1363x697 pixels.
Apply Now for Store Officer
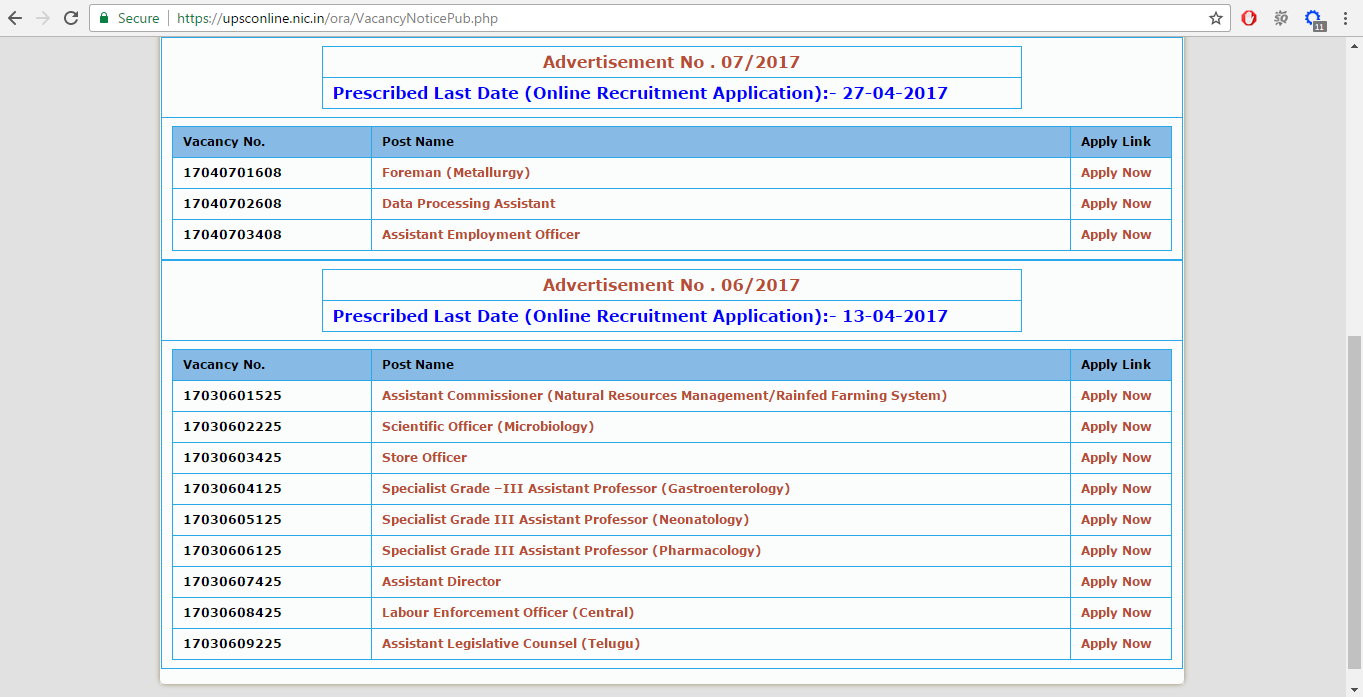pyautogui.click(x=1115, y=457)
